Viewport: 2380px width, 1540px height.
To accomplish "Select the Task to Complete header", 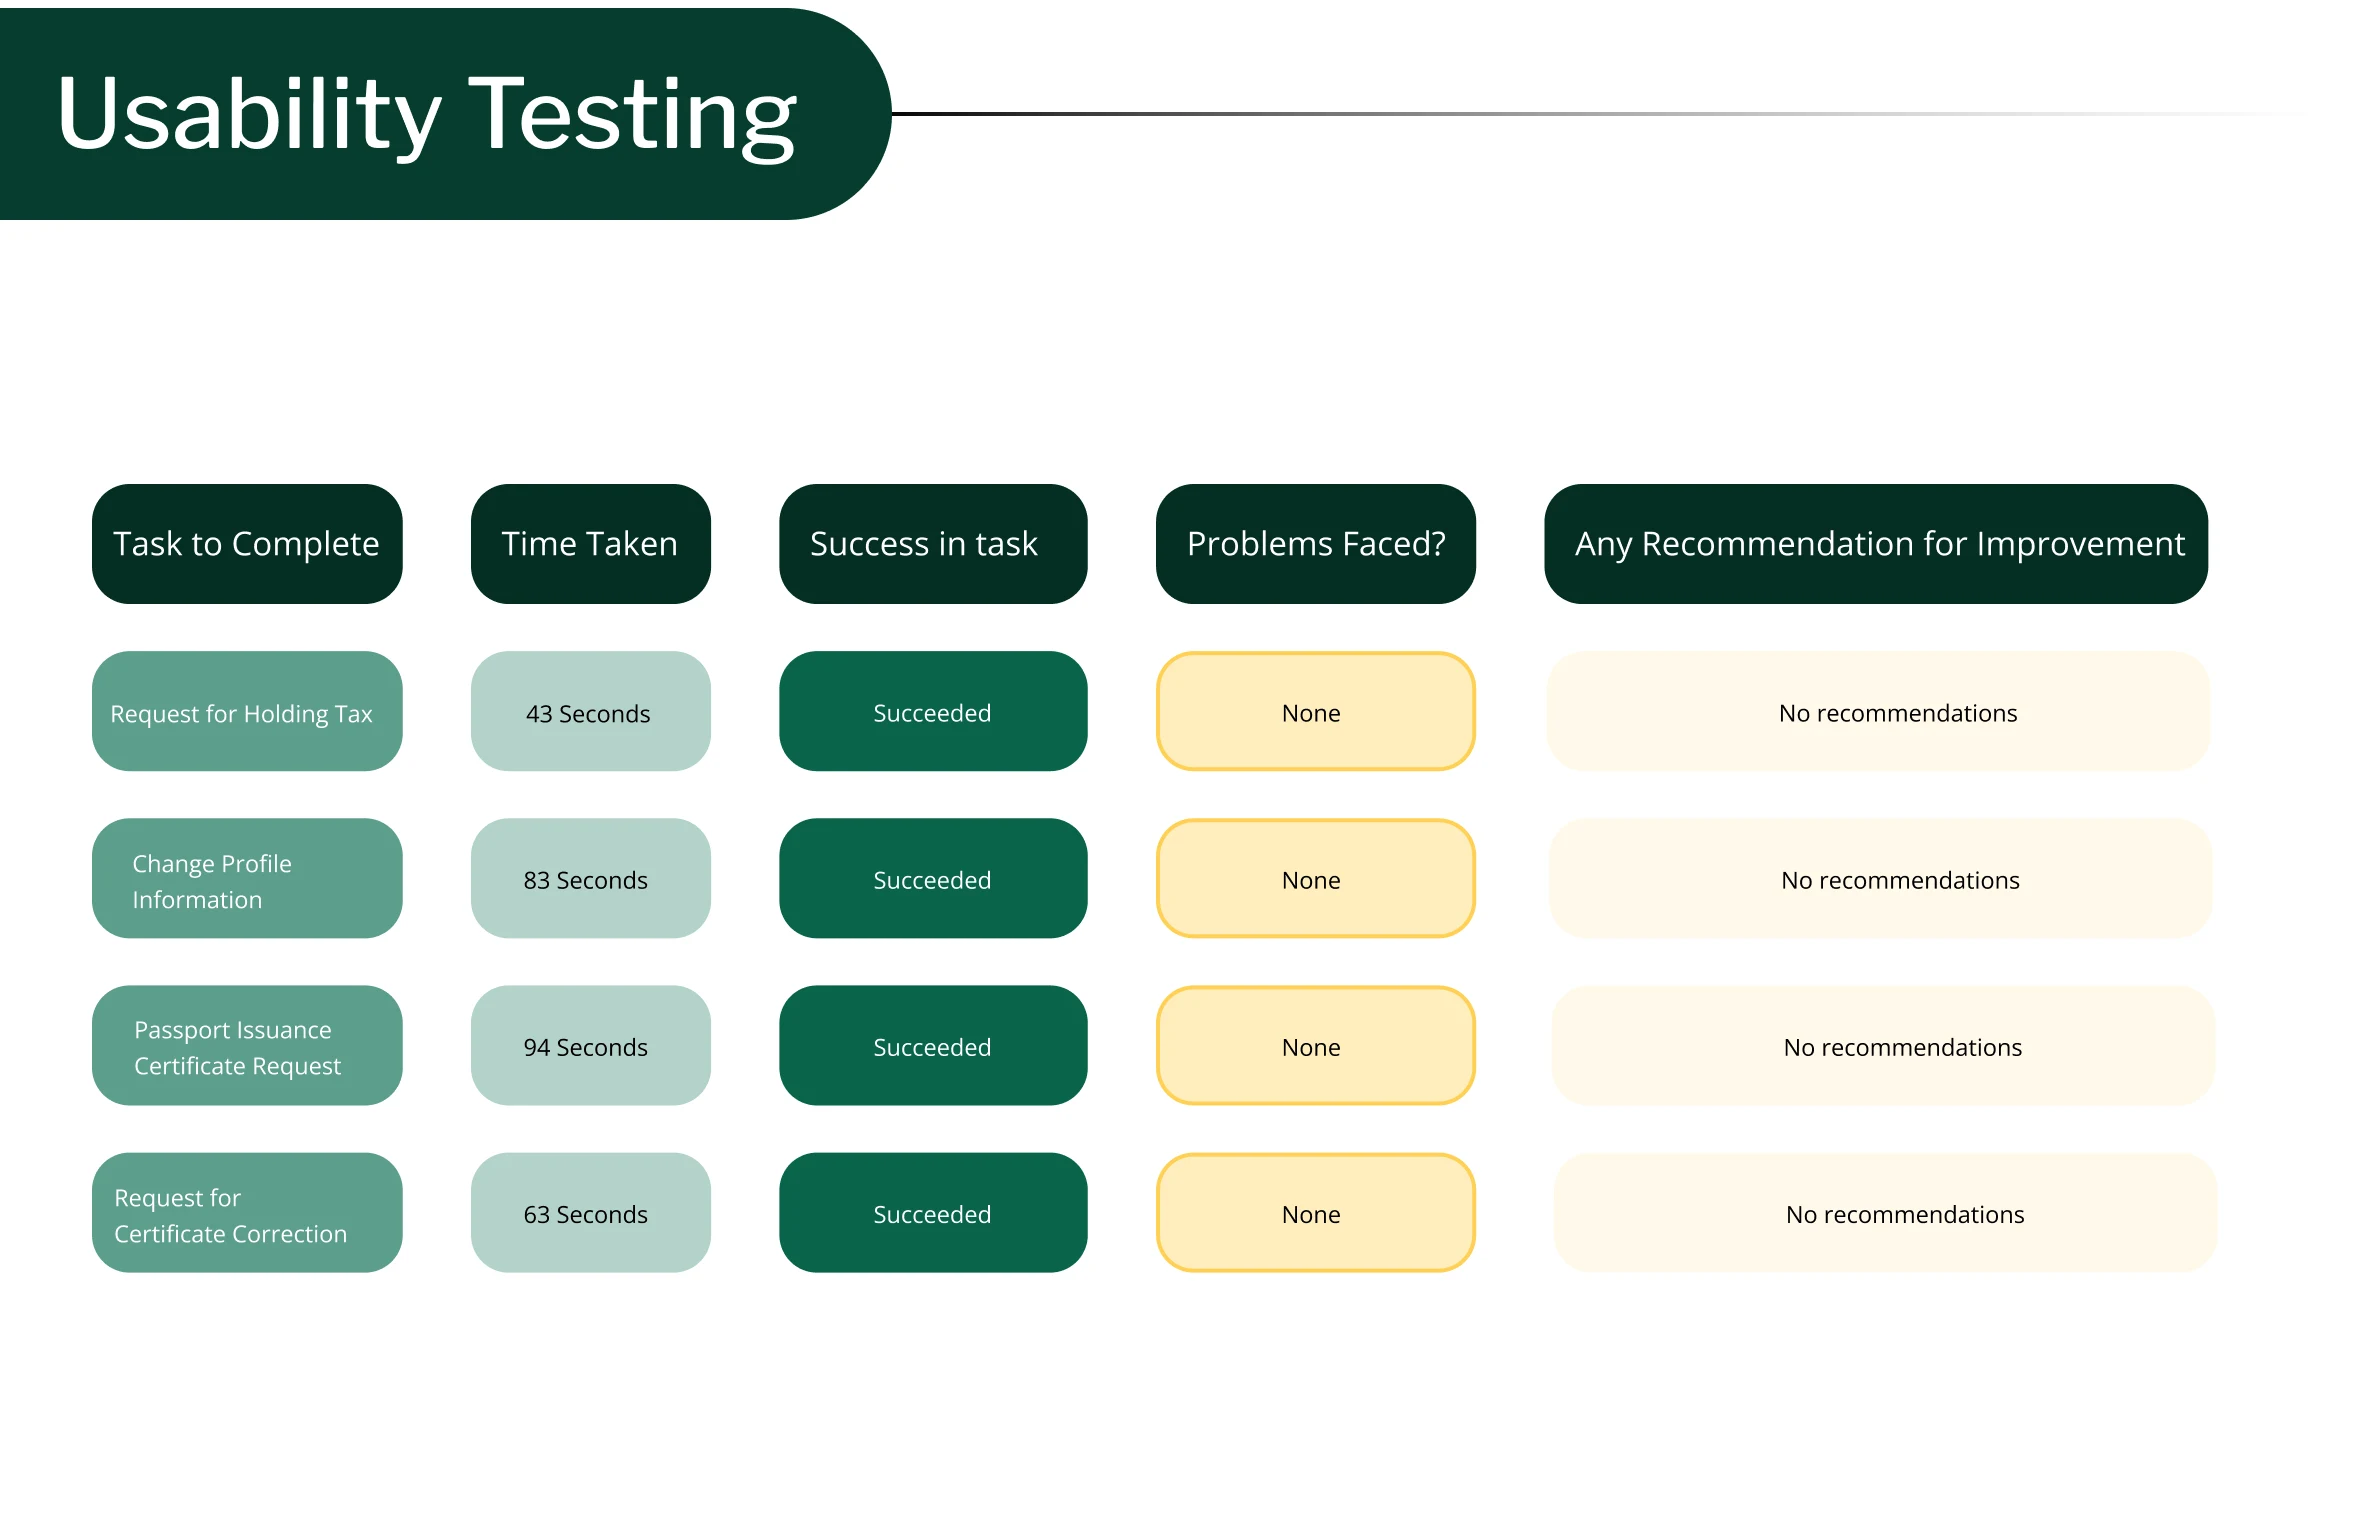I will point(247,544).
